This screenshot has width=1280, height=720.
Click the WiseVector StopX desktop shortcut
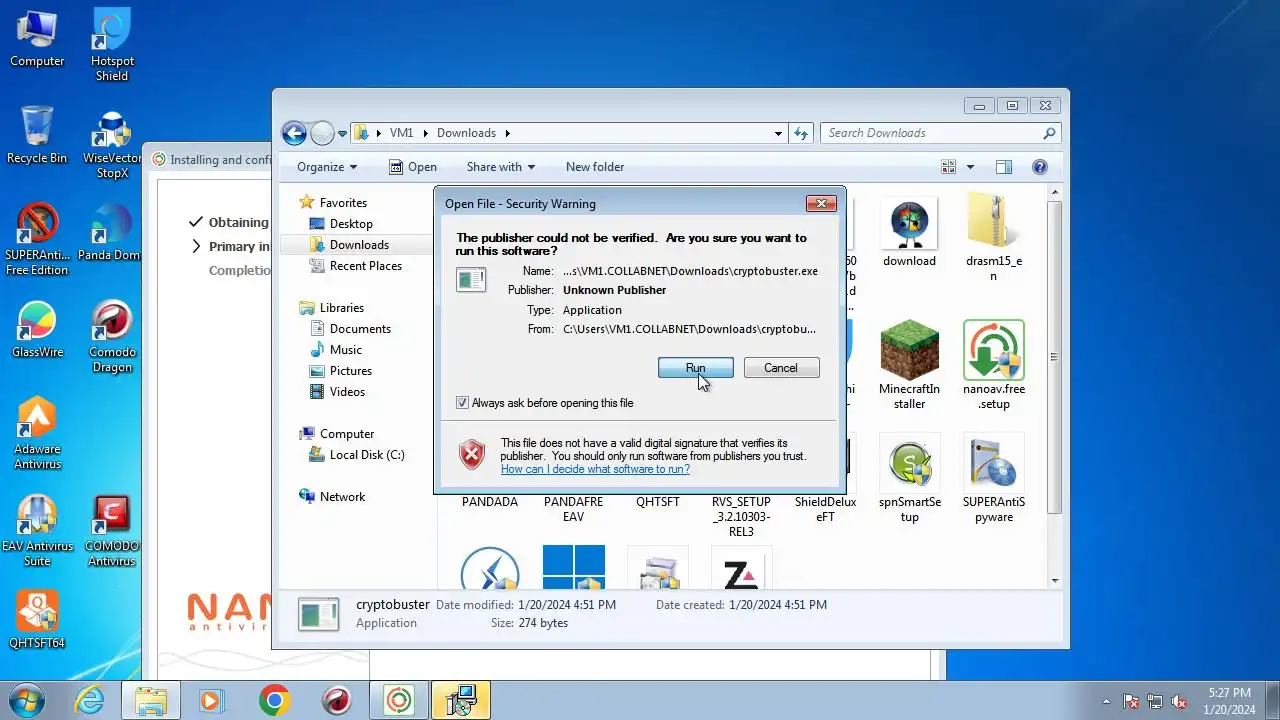click(x=112, y=143)
